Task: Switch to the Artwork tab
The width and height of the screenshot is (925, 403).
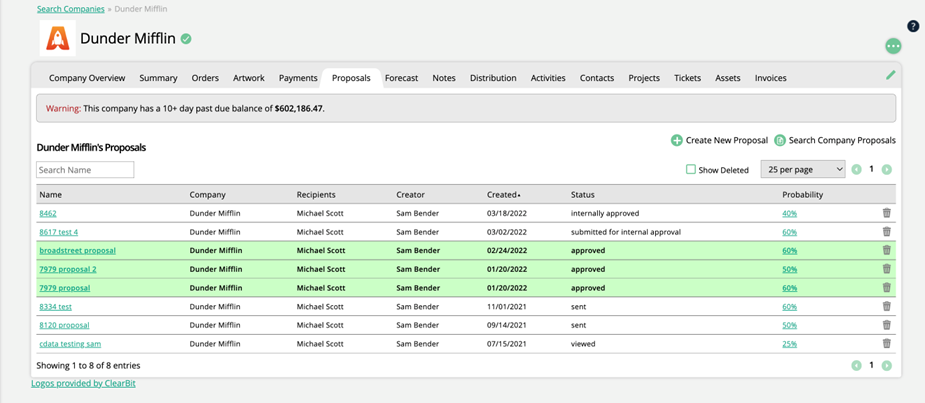Action: tap(249, 78)
